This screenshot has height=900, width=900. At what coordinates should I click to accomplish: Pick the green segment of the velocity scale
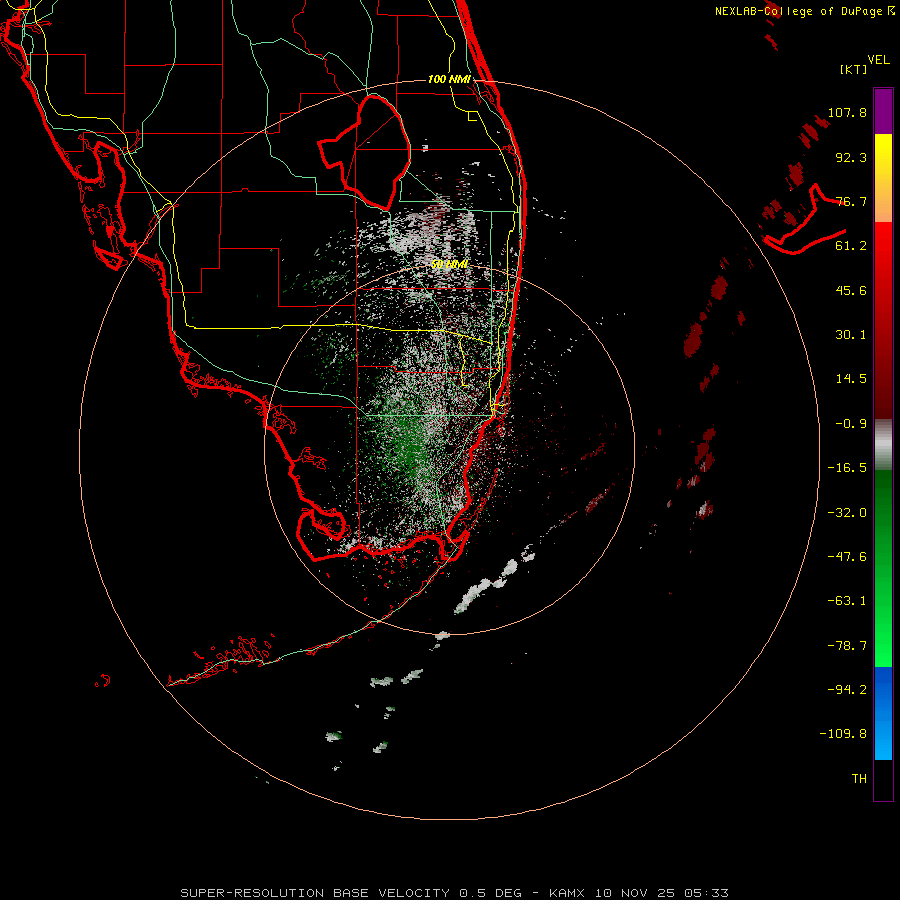pos(883,568)
